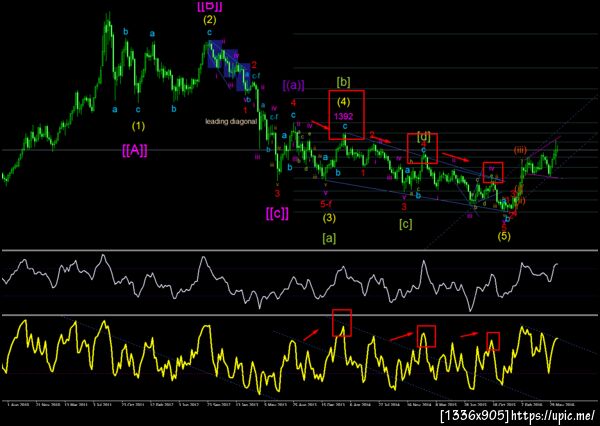The width and height of the screenshot is (600, 426).
Task: Click the yellow (5) wave label
Action: point(504,236)
